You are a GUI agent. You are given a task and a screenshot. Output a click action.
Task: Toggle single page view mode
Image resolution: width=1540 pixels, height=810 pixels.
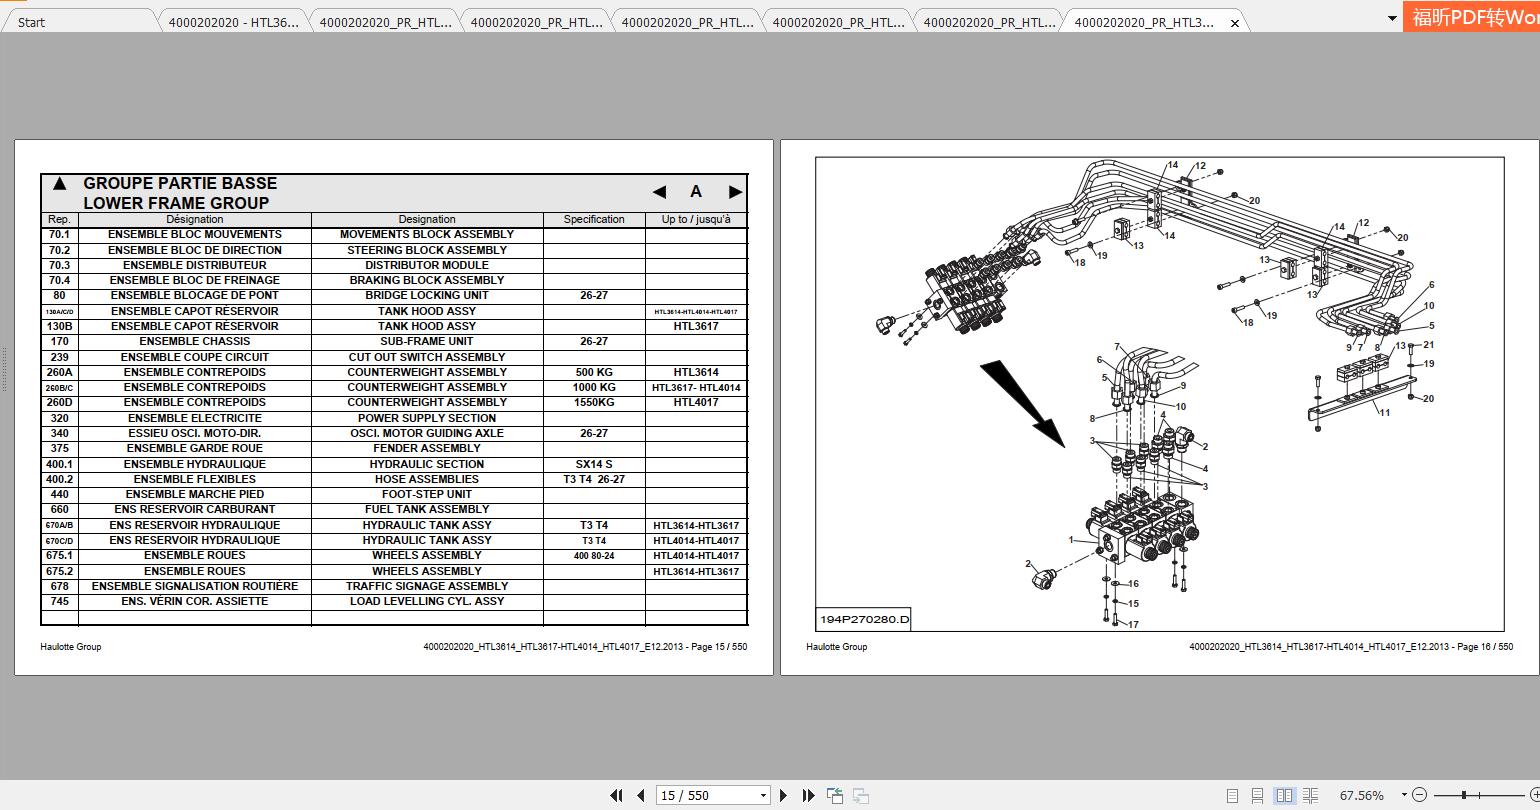tap(1233, 794)
